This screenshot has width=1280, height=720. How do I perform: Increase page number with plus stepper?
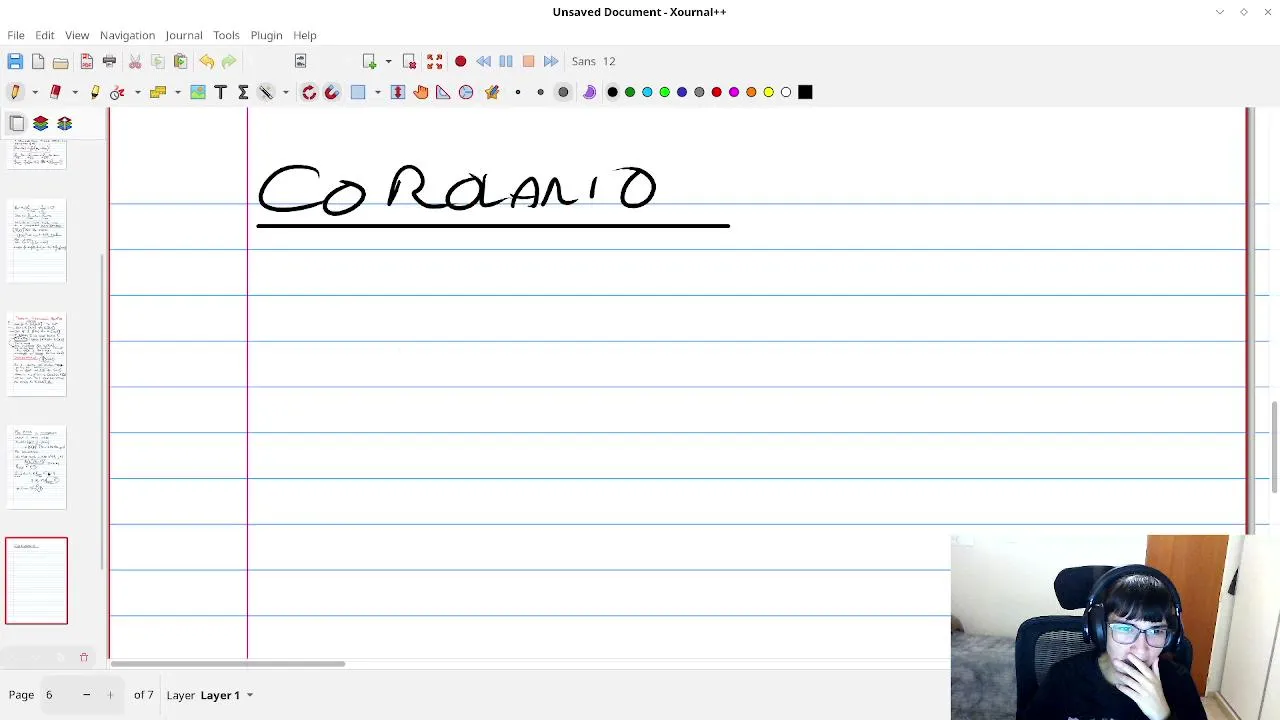point(110,695)
